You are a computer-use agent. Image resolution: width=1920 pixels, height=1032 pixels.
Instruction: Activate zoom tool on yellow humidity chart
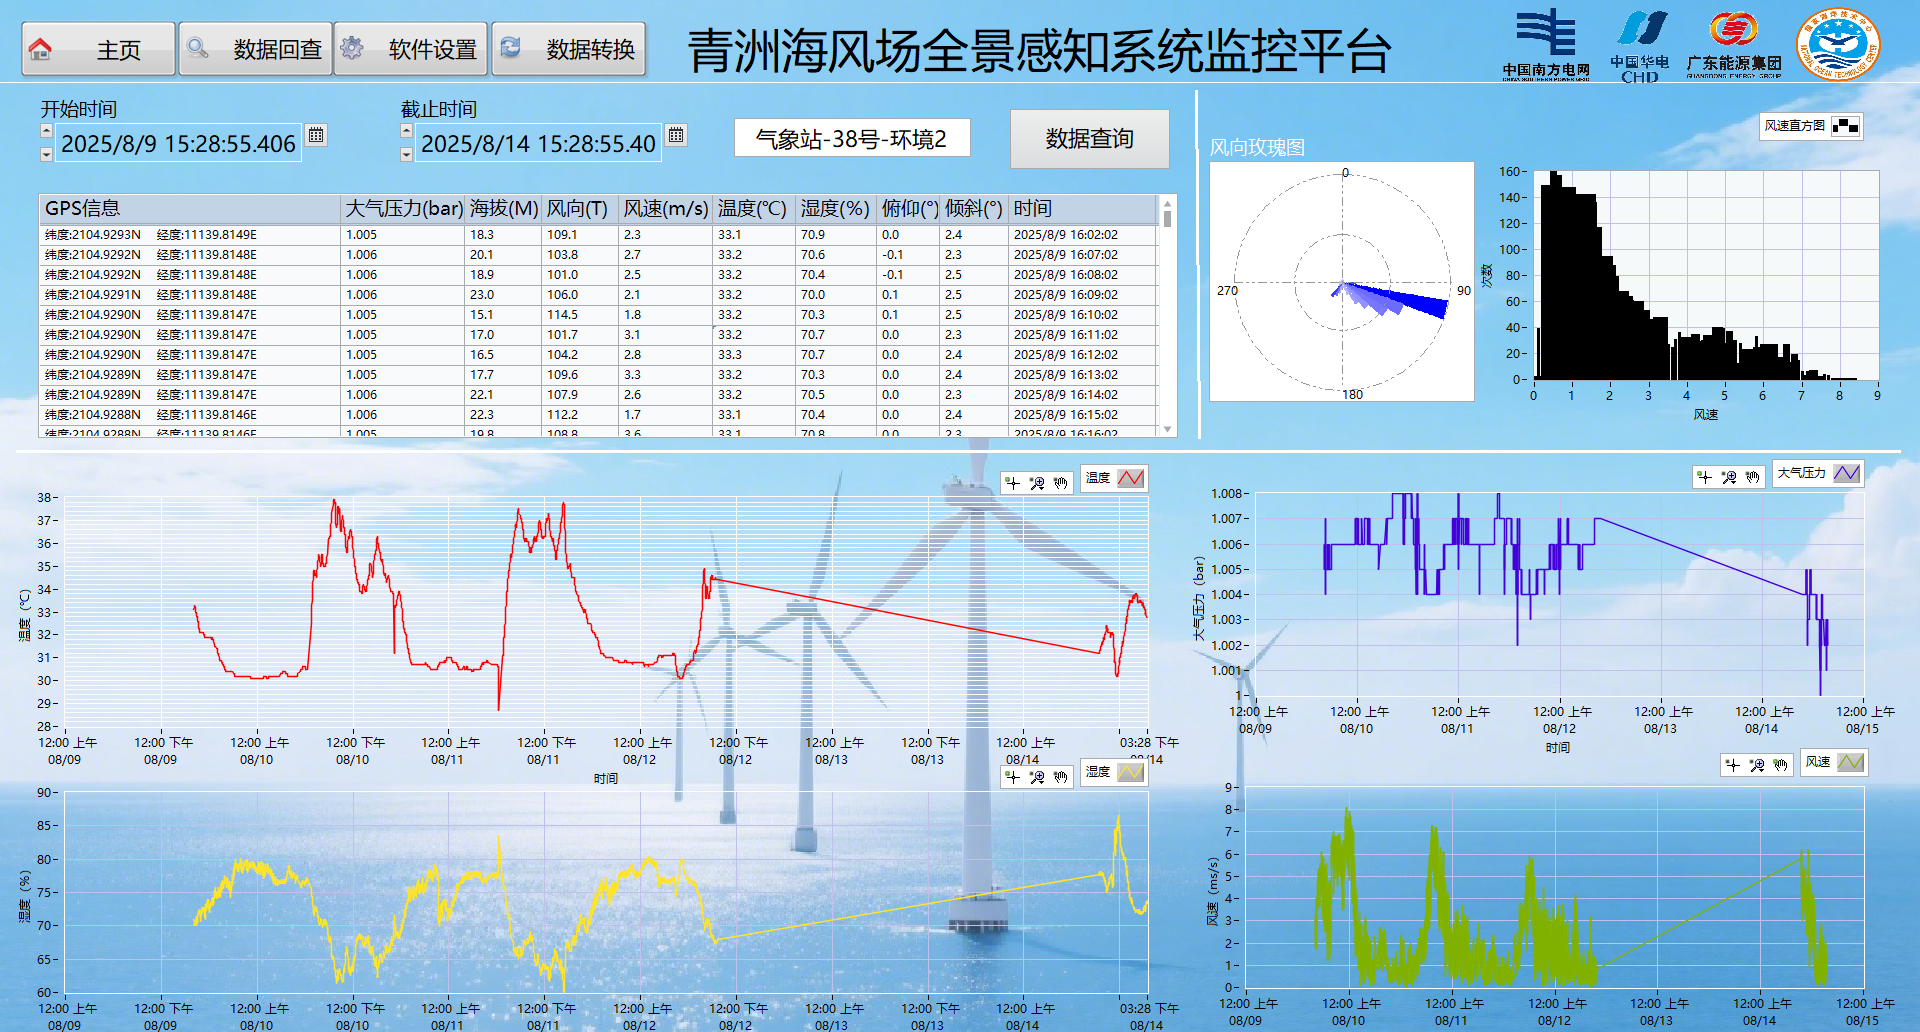pos(1037,777)
